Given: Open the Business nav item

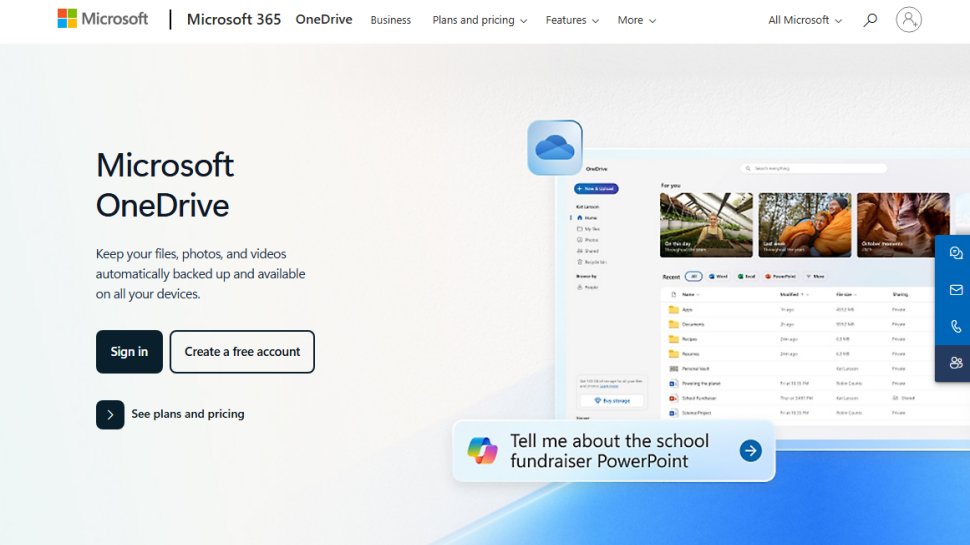Looking at the screenshot, I should click(390, 20).
